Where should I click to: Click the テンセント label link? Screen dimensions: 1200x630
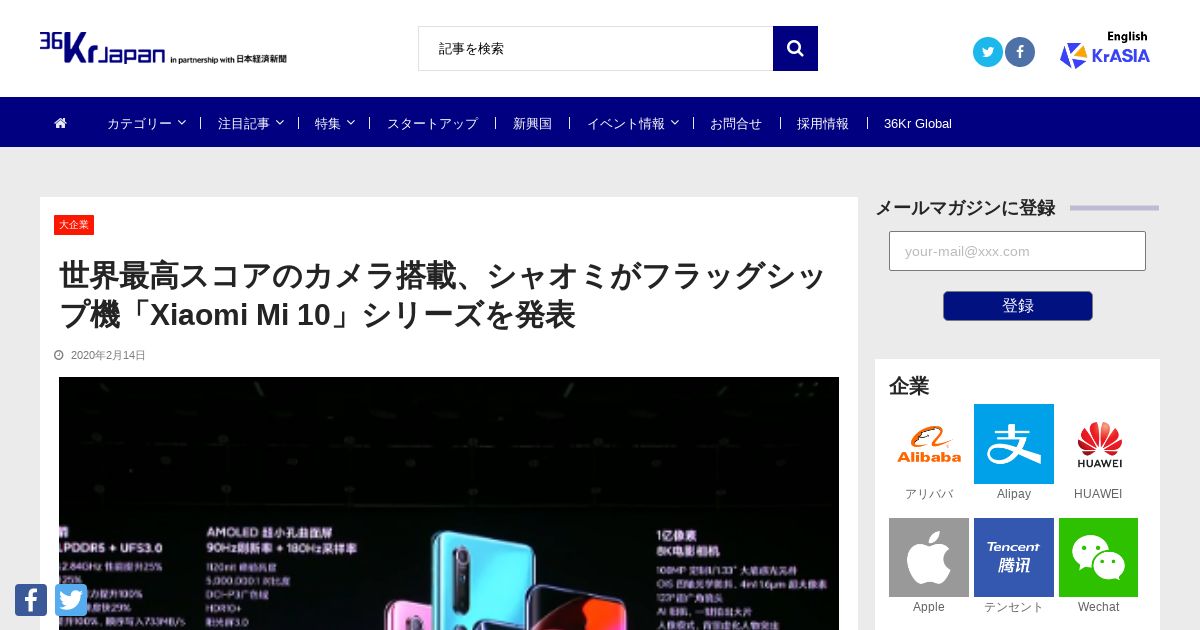coord(1014,607)
